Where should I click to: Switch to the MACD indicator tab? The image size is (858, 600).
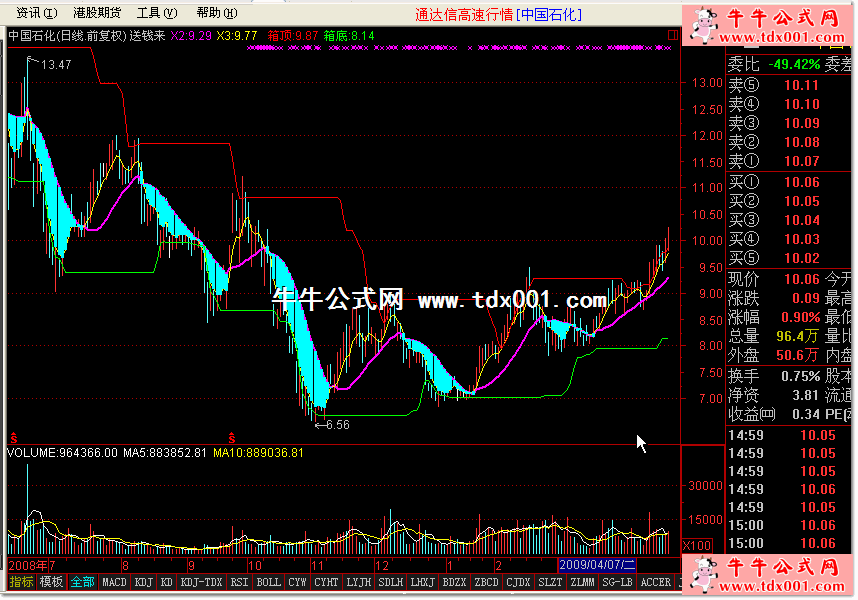(x=114, y=582)
